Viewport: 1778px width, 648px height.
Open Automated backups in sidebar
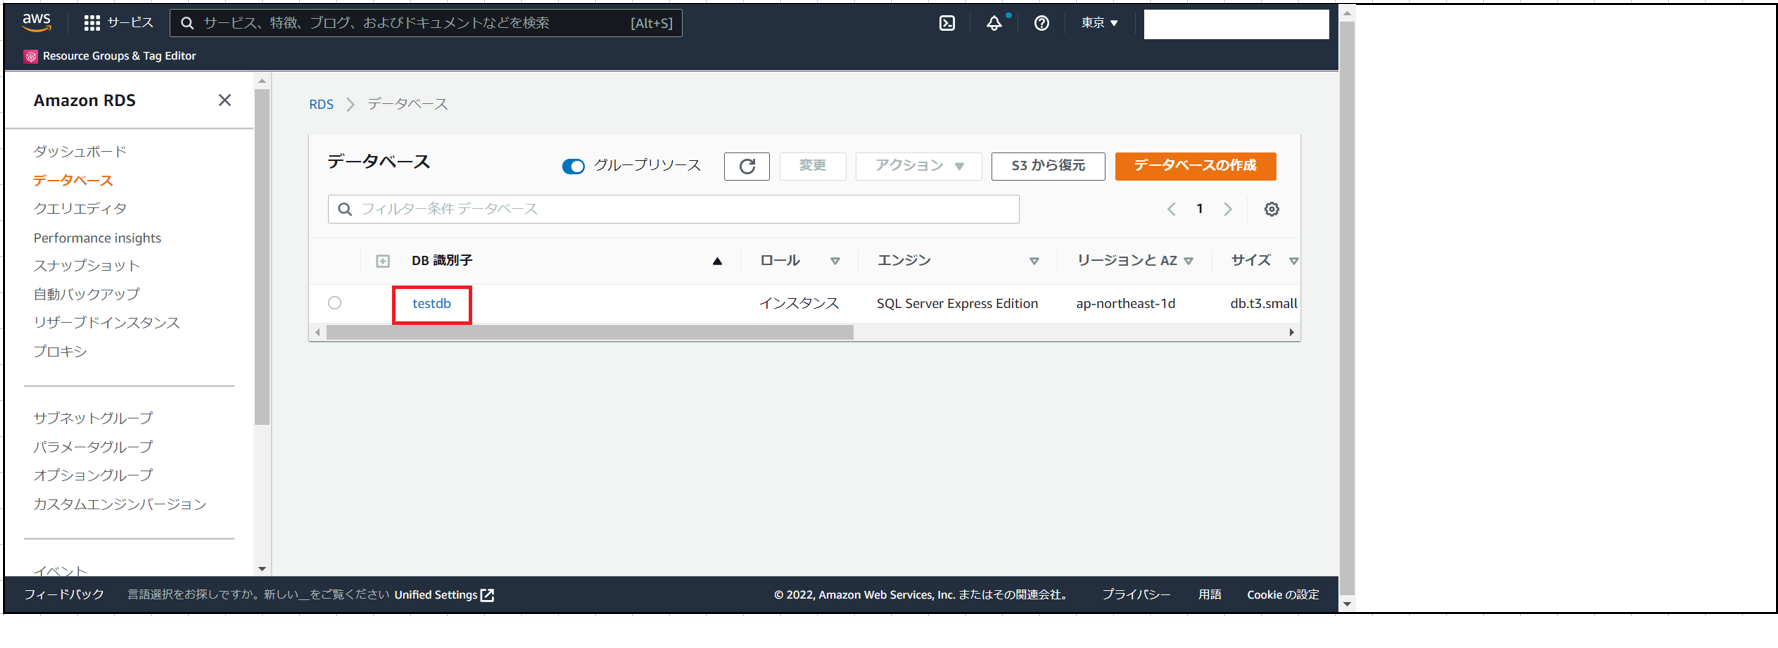click(x=87, y=294)
